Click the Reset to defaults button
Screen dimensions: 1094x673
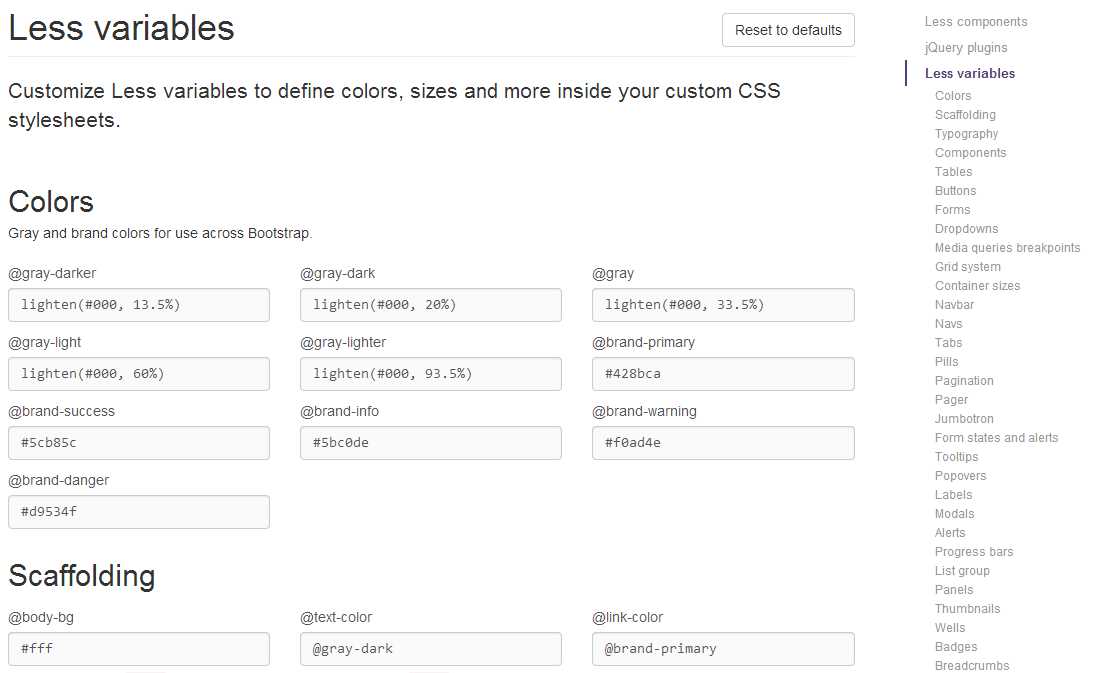tap(787, 30)
